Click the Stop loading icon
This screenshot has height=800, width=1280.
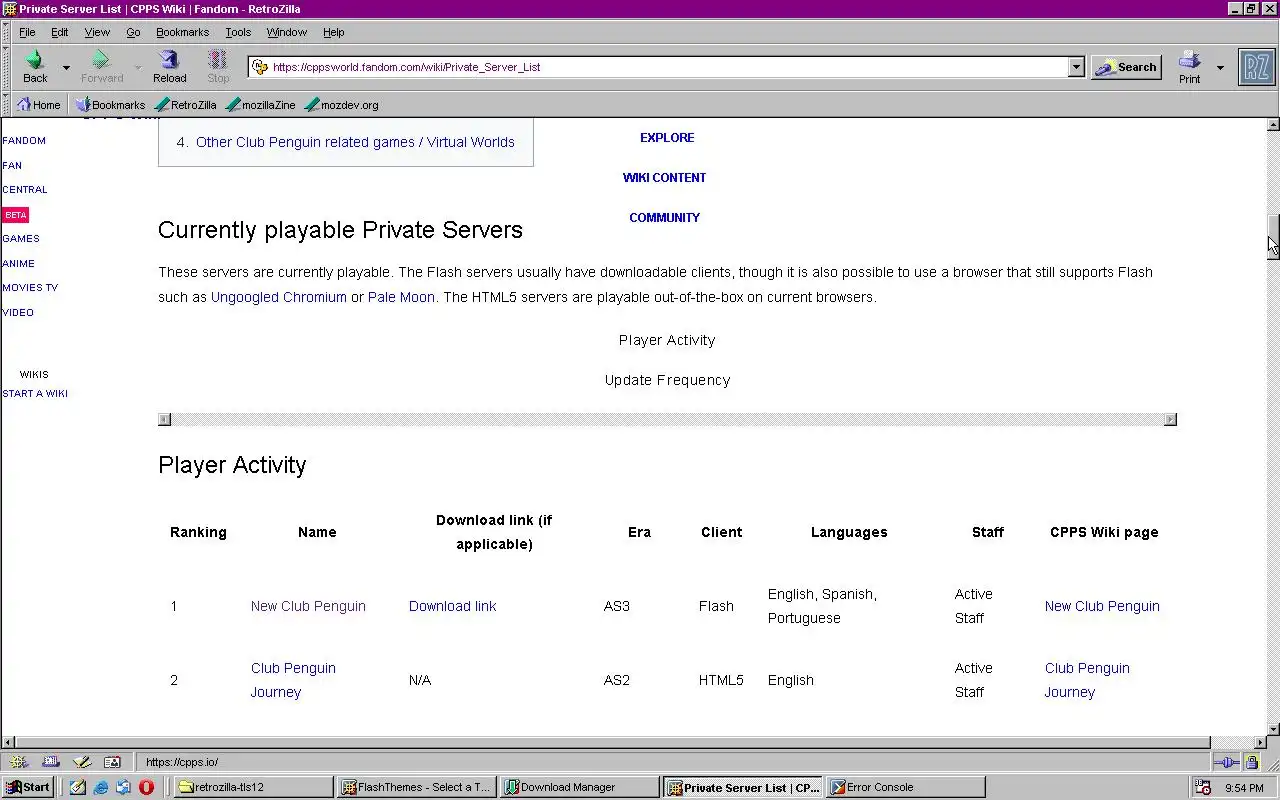click(217, 59)
